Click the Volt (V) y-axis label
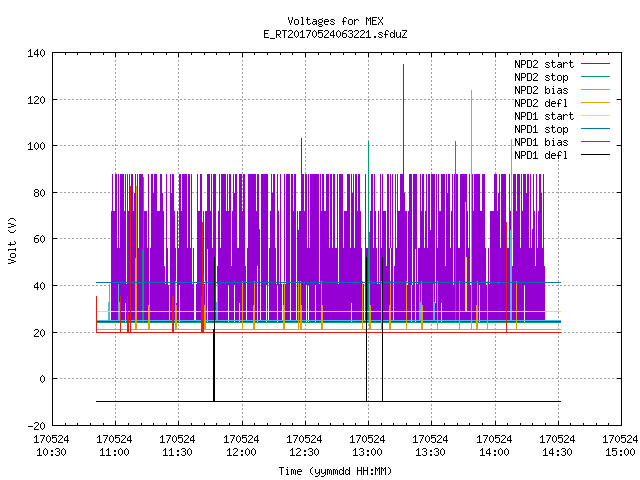Image resolution: width=640 pixels, height=480 pixels. click(x=12, y=240)
